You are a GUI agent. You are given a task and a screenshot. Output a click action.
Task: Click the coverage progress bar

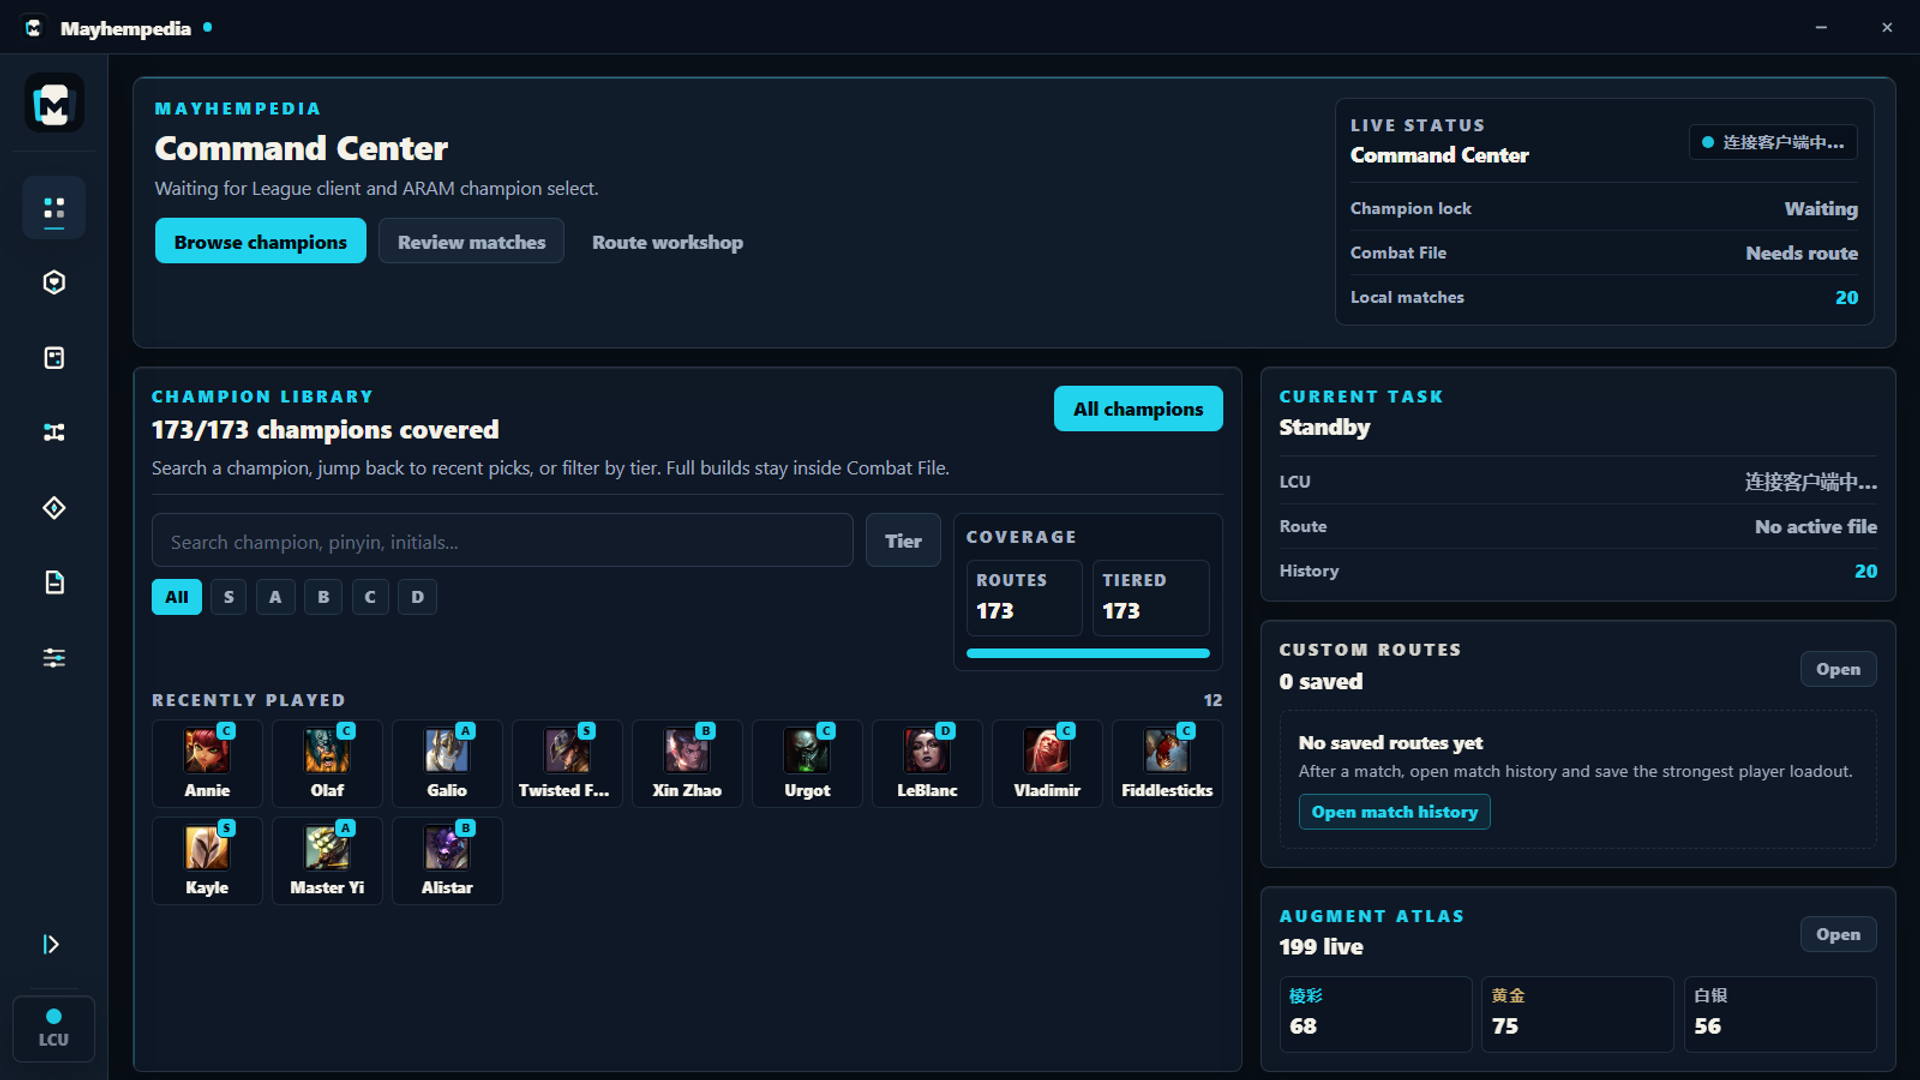(1088, 653)
